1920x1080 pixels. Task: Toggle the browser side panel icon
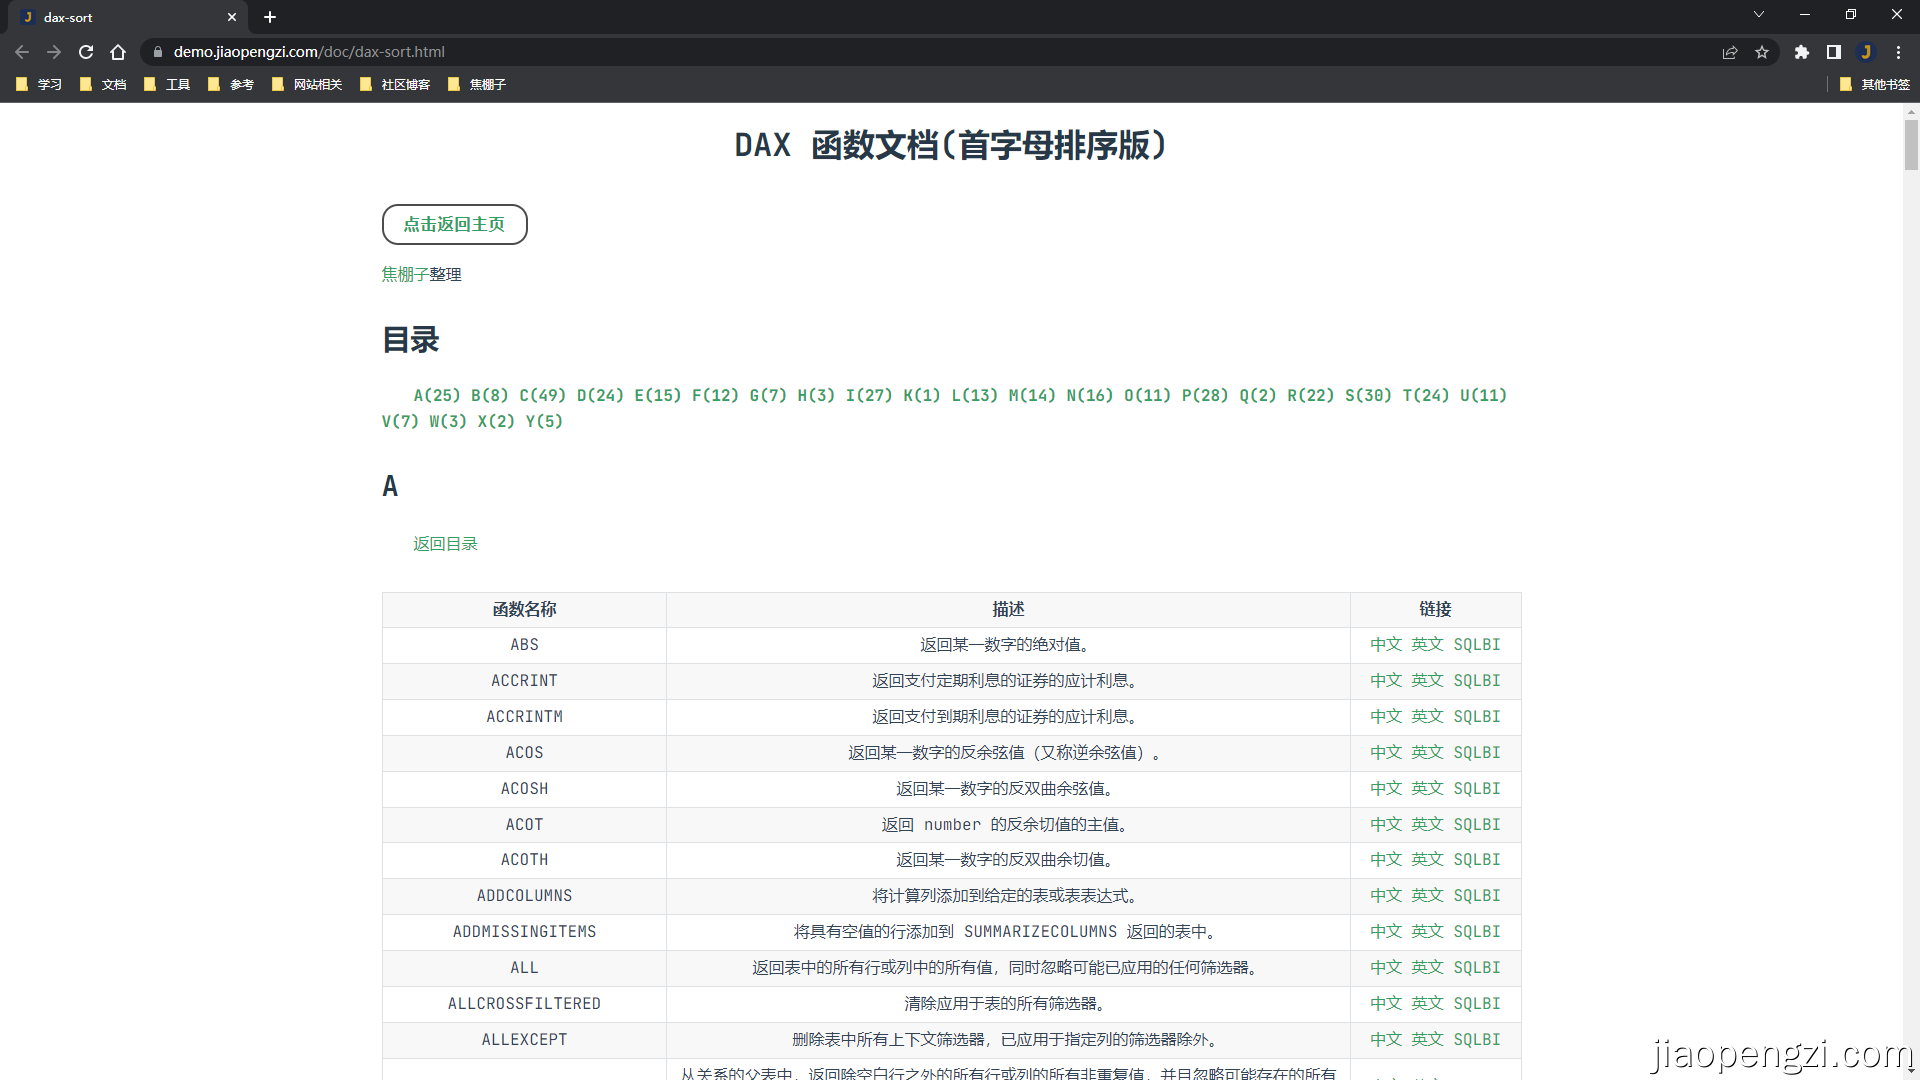pyautogui.click(x=1833, y=52)
